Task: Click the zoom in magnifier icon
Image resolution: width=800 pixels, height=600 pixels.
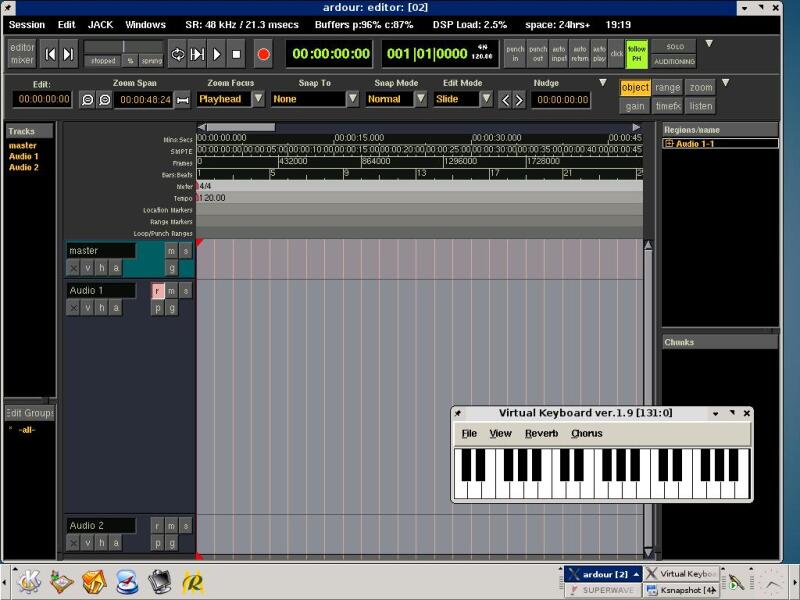Action: tap(105, 99)
